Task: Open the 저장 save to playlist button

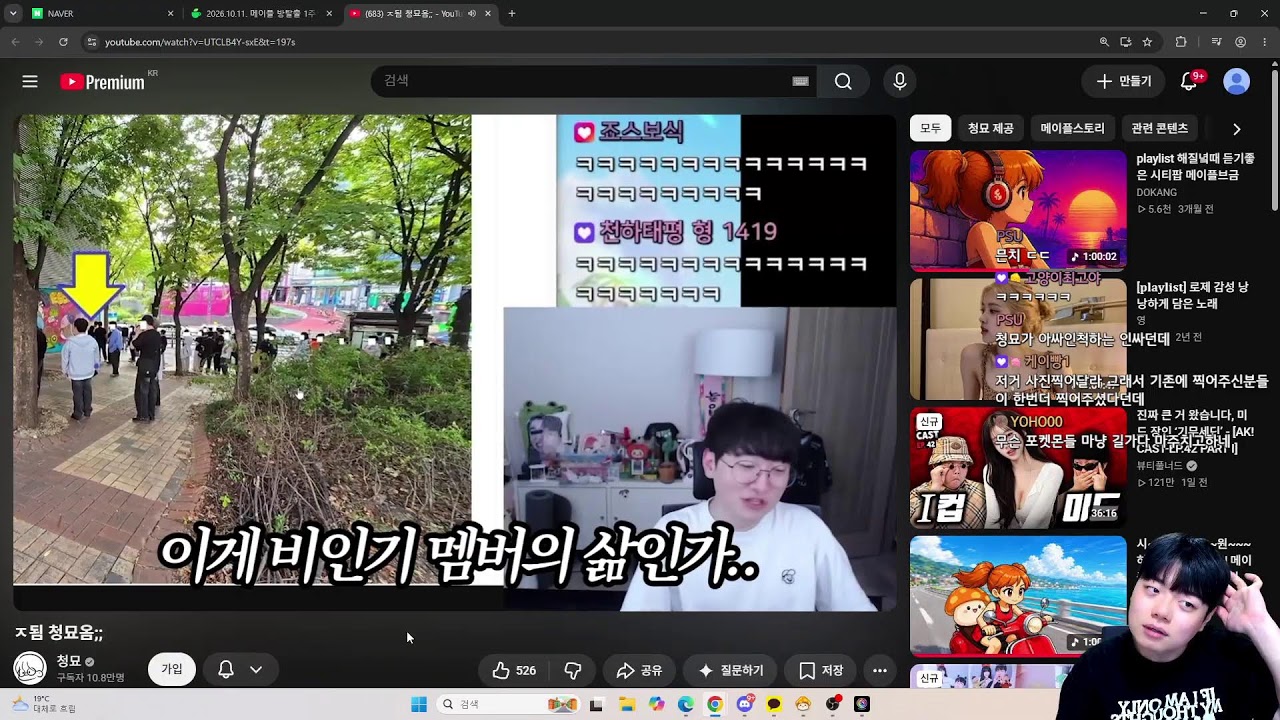Action: pyautogui.click(x=821, y=670)
